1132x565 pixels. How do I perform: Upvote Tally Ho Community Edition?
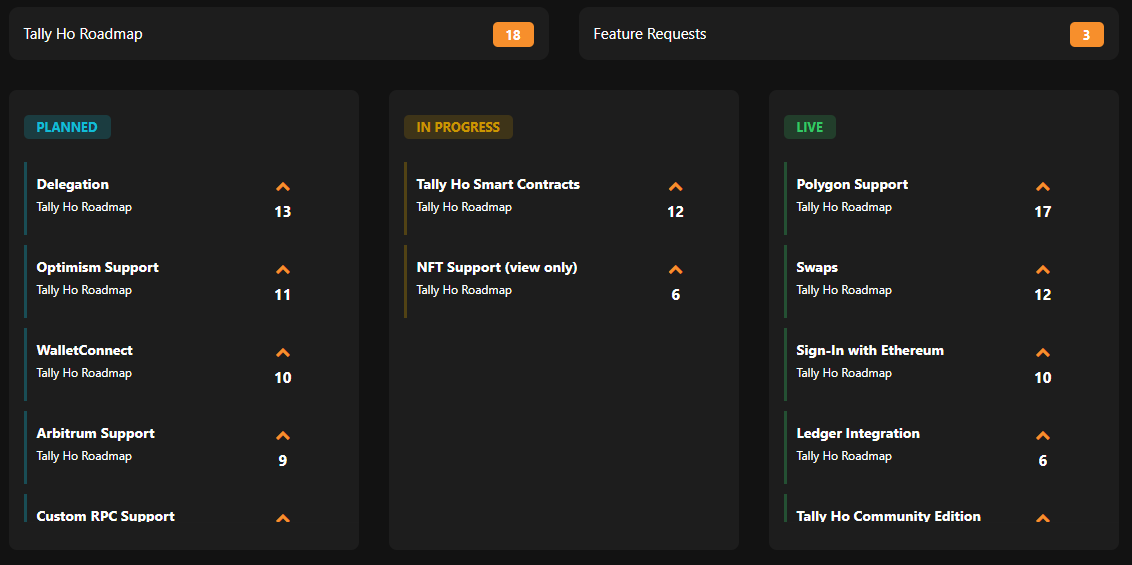coord(1042,517)
